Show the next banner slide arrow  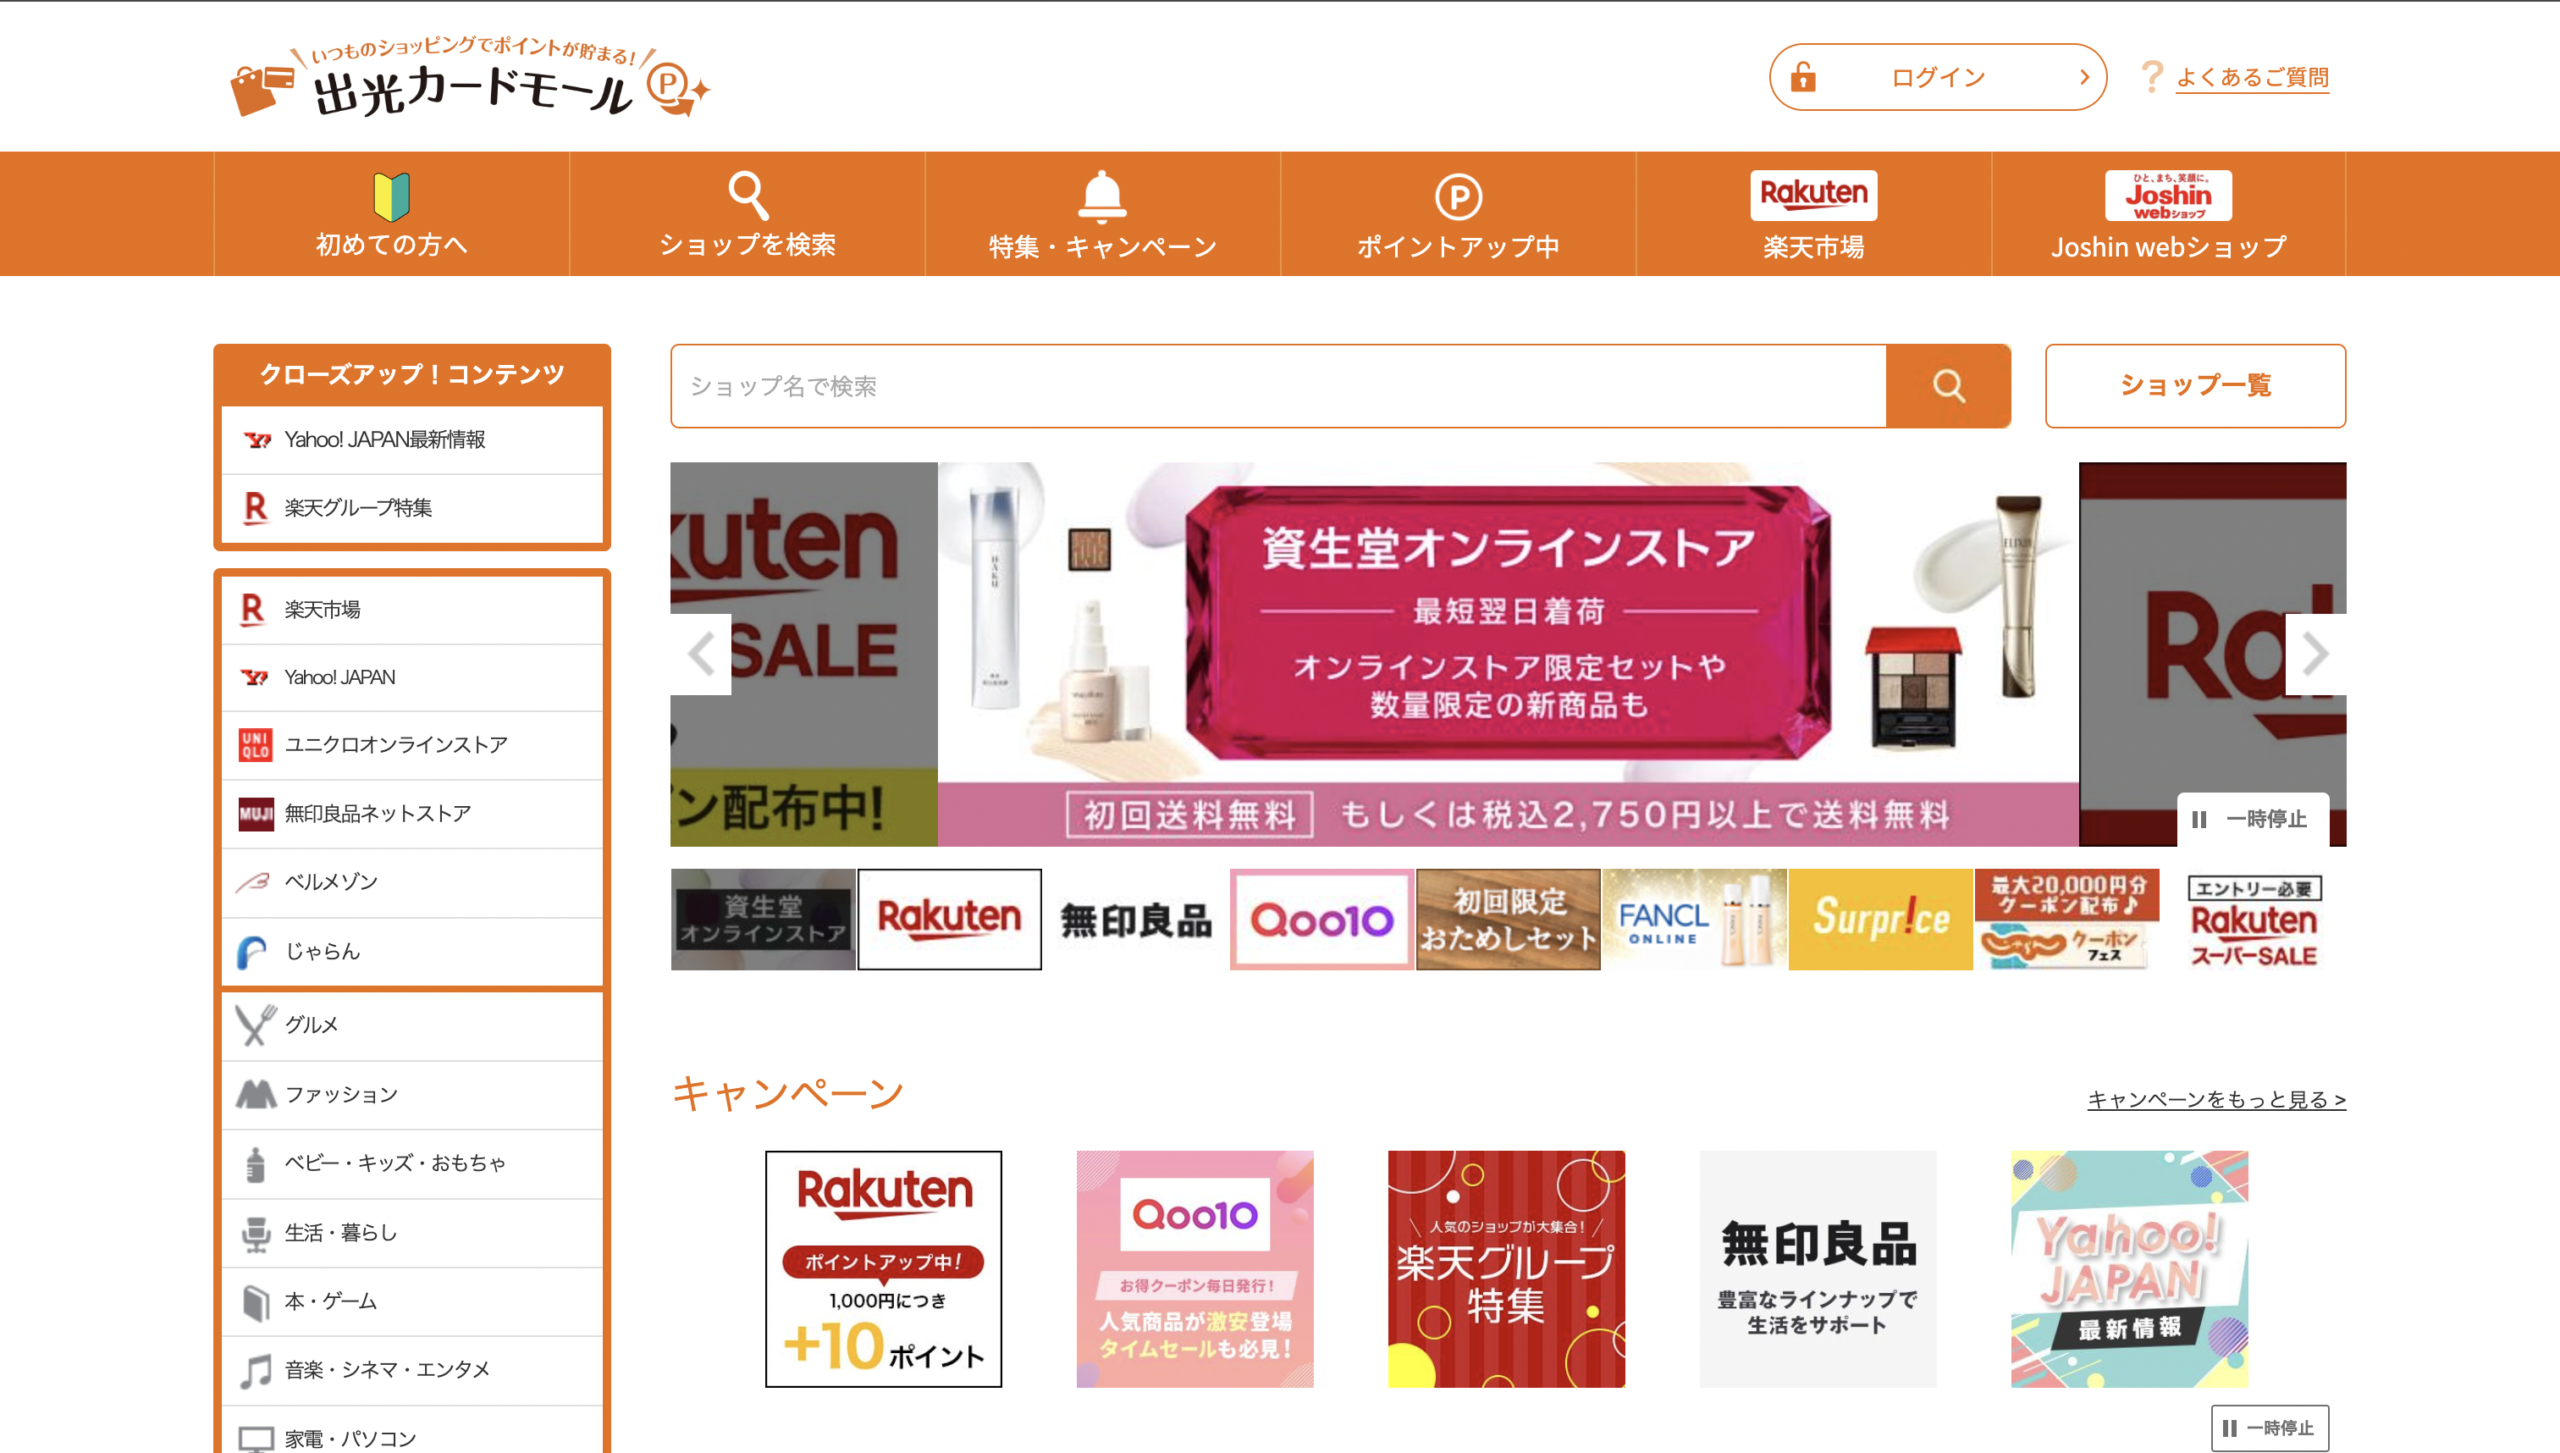[x=2315, y=654]
